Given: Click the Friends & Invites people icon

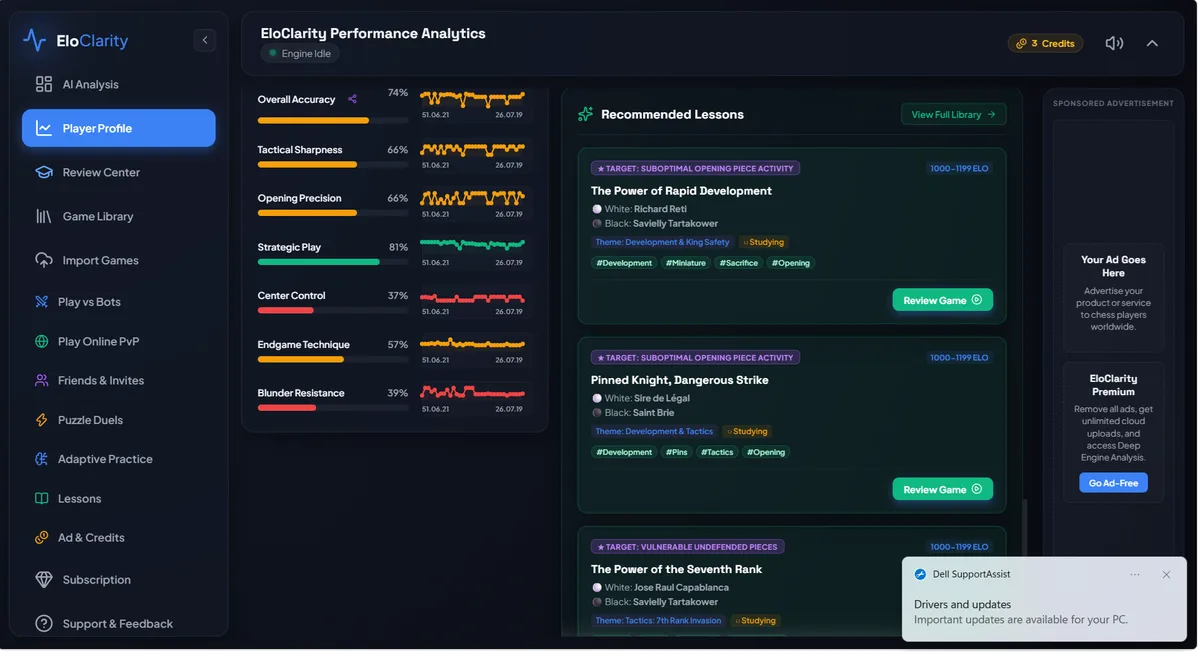Looking at the screenshot, I should [x=42, y=380].
